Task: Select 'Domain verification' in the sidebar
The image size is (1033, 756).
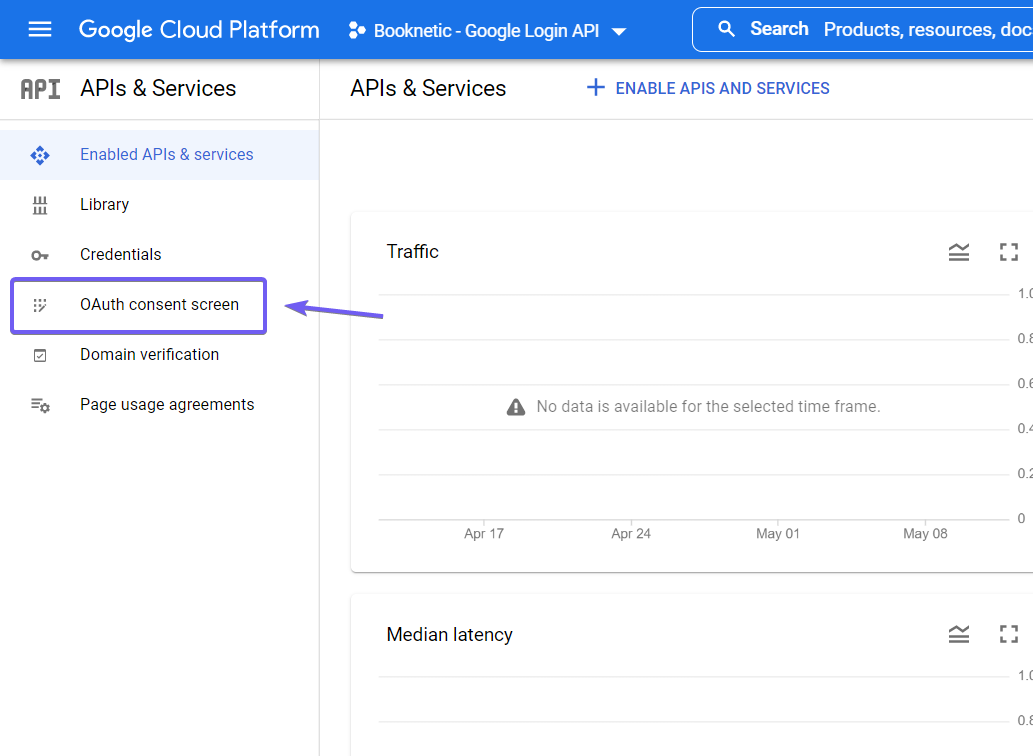Action: tap(149, 355)
